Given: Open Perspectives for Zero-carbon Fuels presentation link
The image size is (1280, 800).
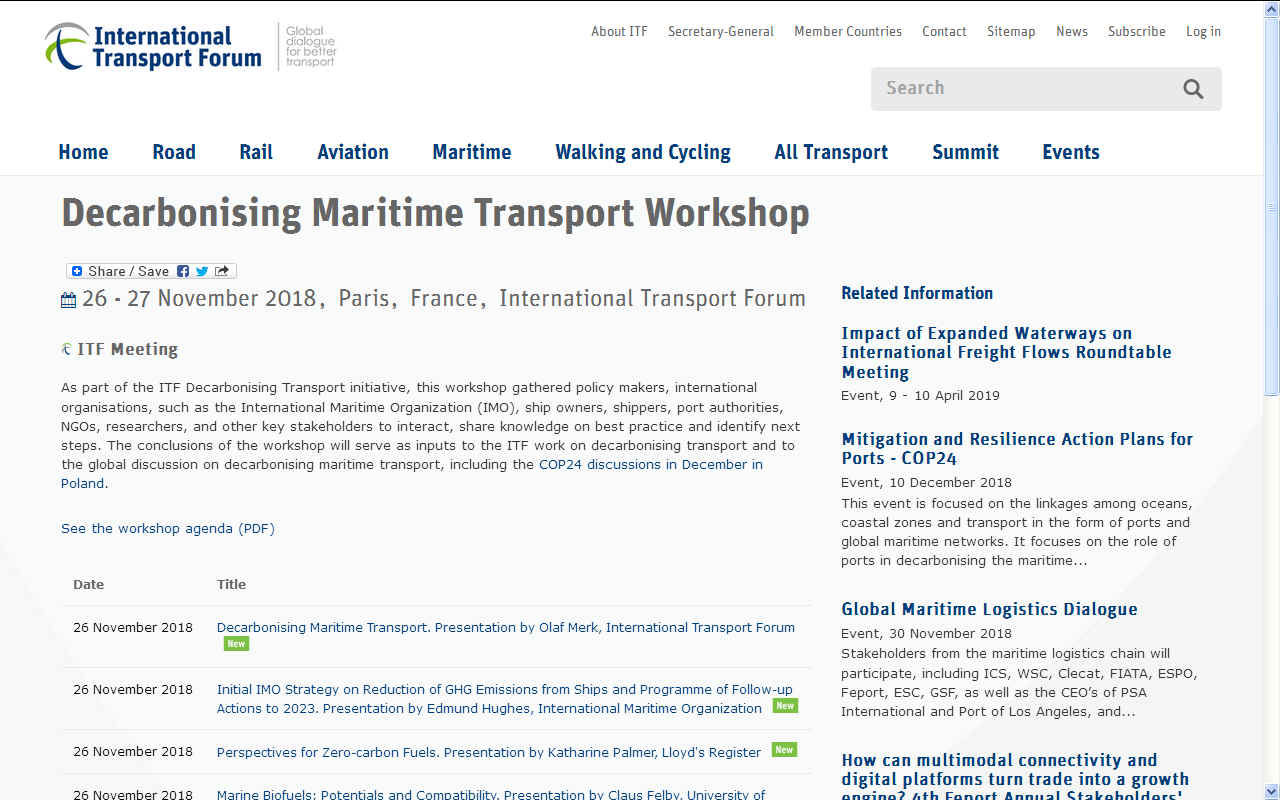Looking at the screenshot, I should point(489,752).
